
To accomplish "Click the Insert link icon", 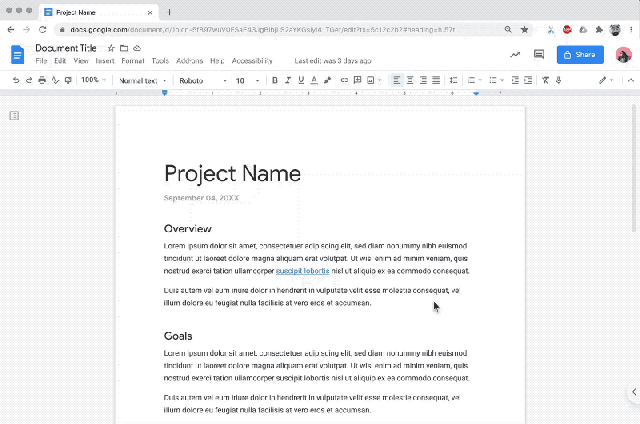I will [x=344, y=80].
